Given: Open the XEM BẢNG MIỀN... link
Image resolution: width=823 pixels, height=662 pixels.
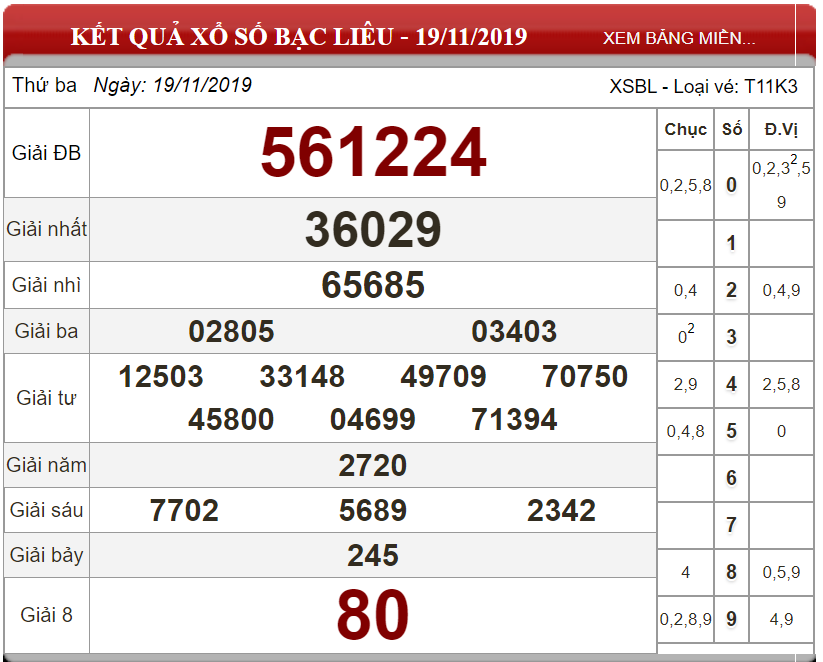Looking at the screenshot, I should click(x=679, y=38).
